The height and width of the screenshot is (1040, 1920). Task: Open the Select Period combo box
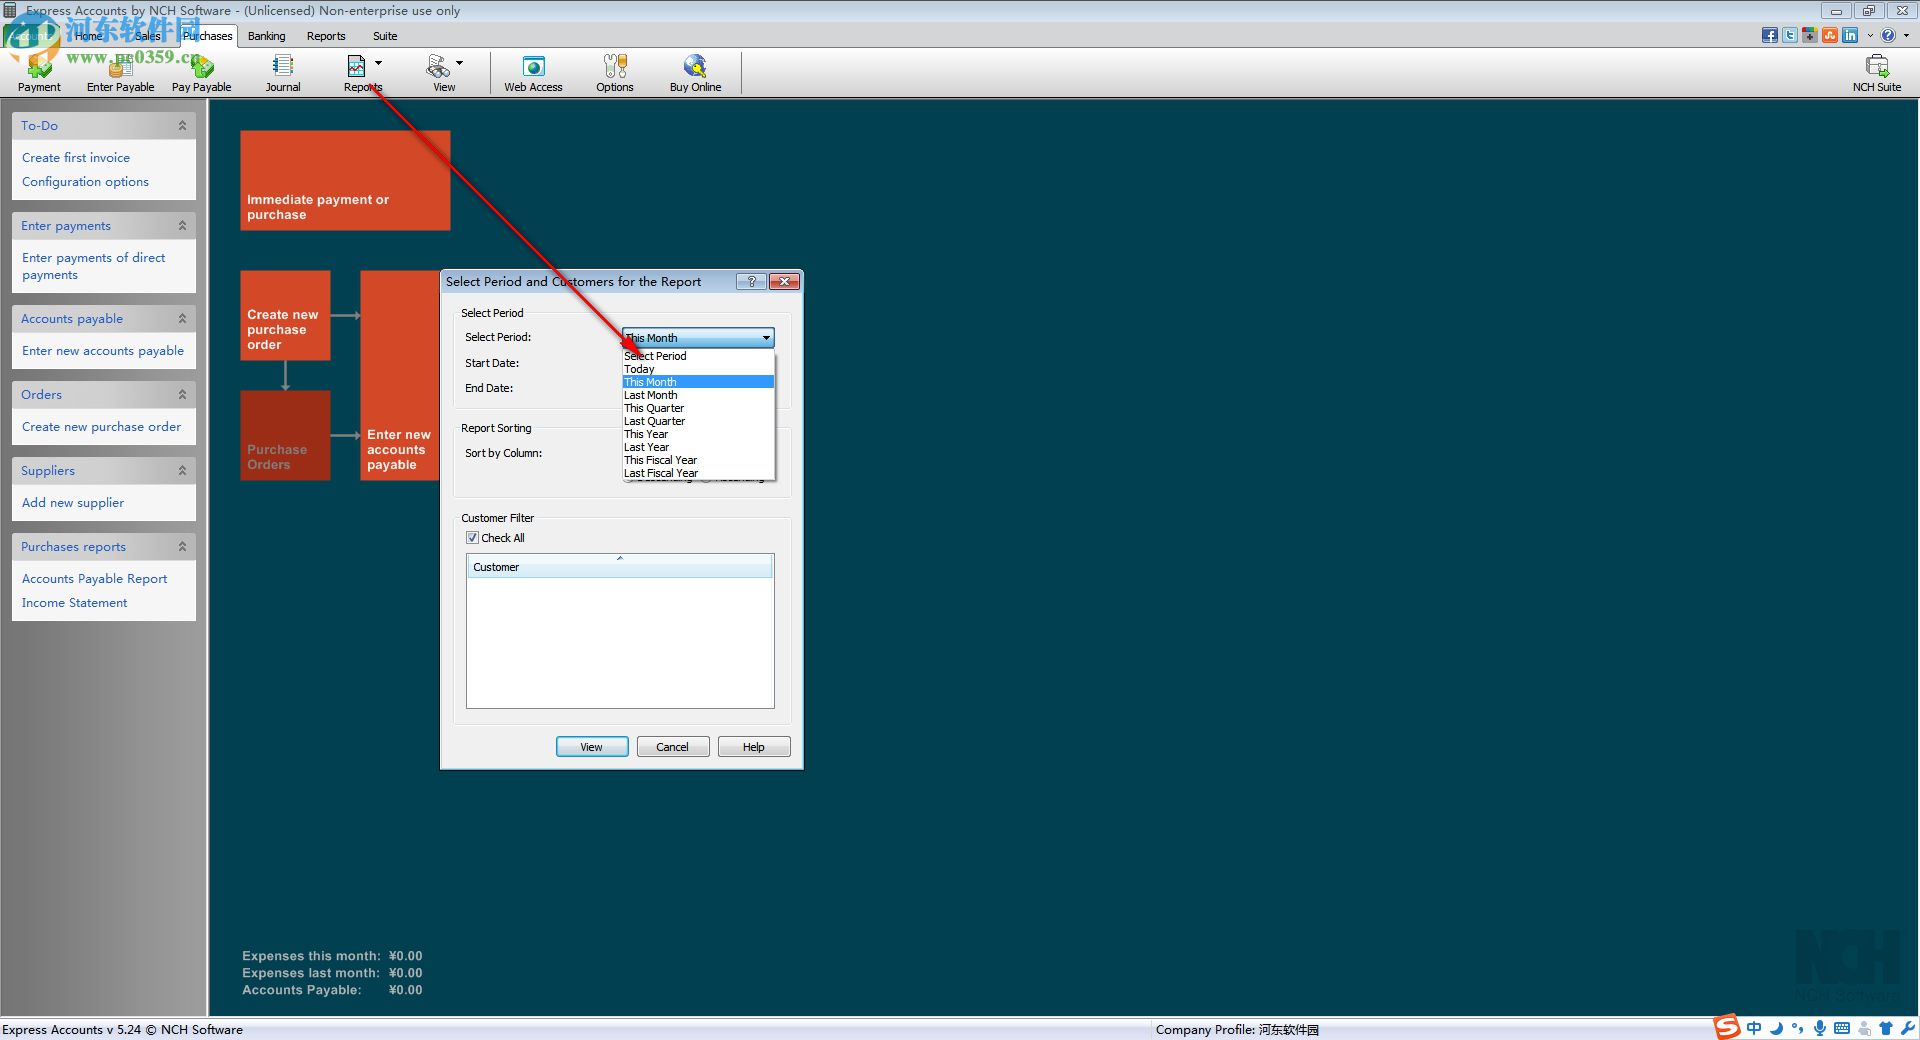(x=698, y=338)
